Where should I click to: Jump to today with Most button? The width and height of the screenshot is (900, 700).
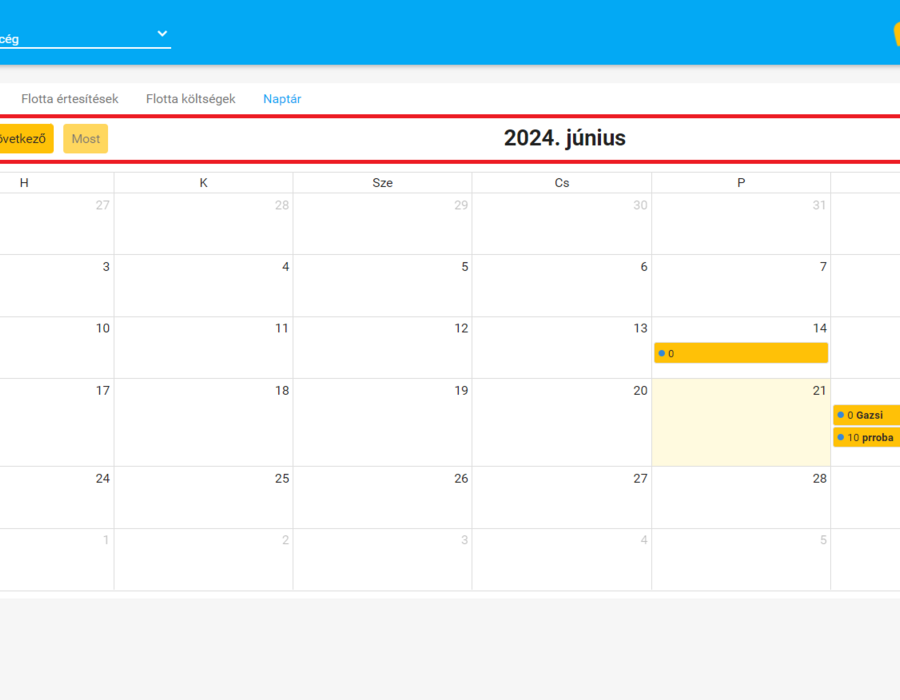point(86,139)
